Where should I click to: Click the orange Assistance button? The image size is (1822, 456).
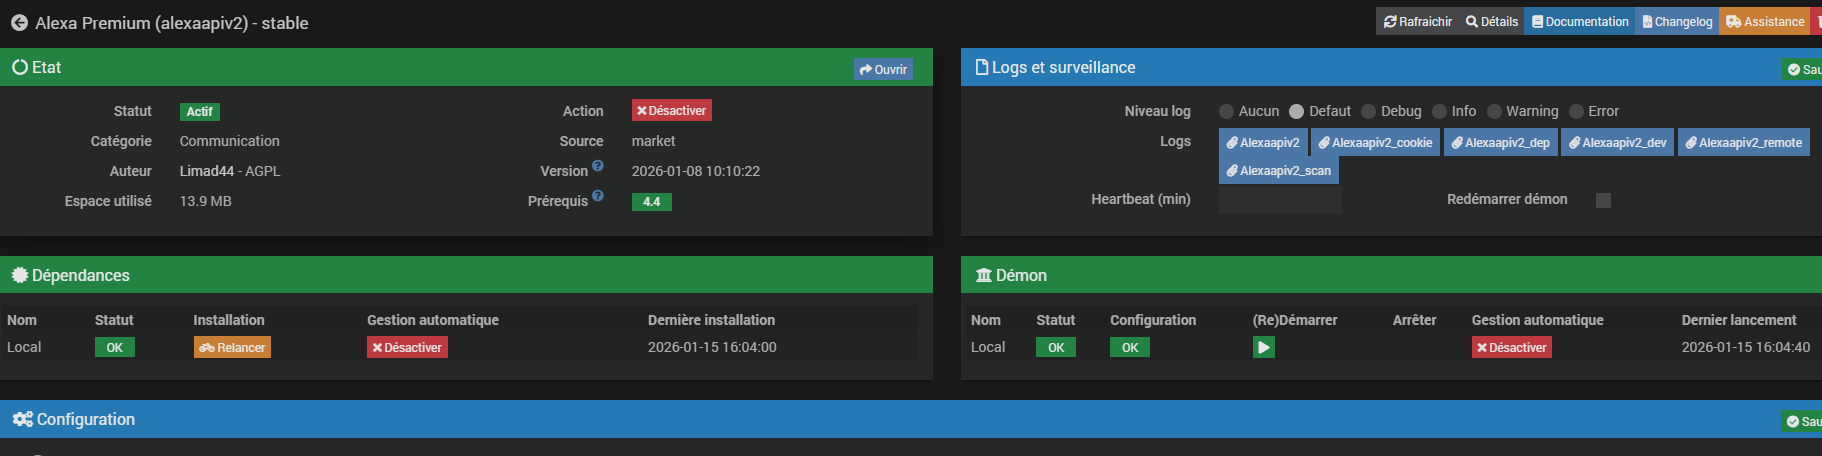[1766, 21]
